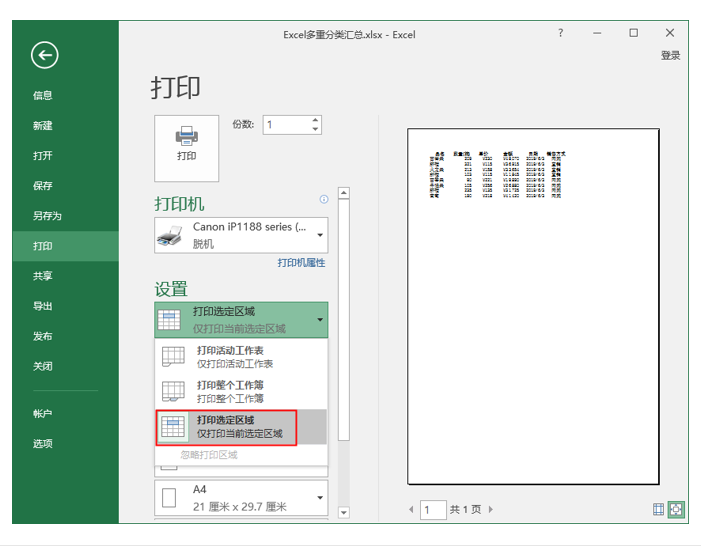Choose Print Active Sheets option
The height and width of the screenshot is (546, 701).
point(241,356)
